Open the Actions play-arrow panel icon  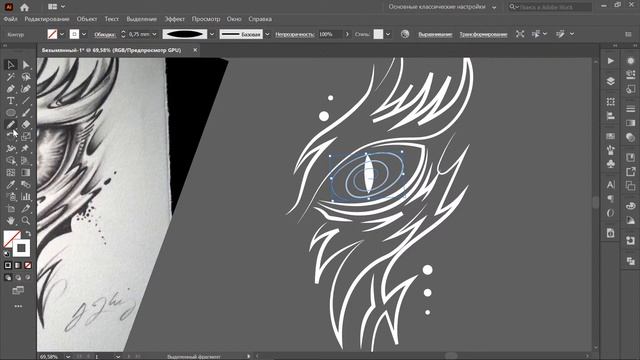point(611,60)
